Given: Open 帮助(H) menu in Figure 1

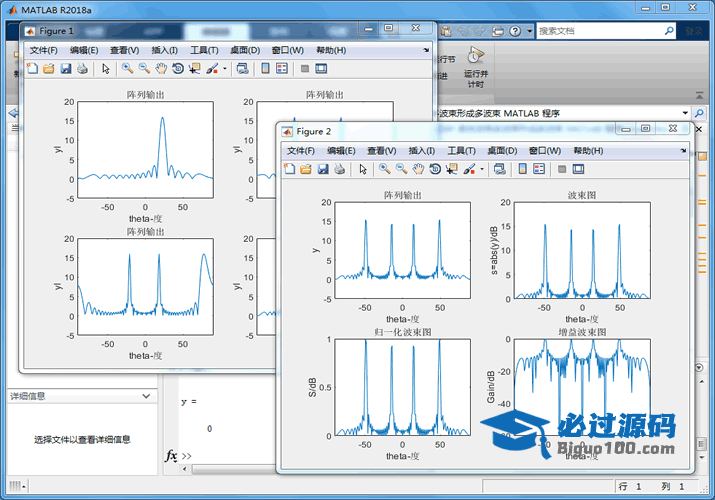Looking at the screenshot, I should click(x=331, y=50).
